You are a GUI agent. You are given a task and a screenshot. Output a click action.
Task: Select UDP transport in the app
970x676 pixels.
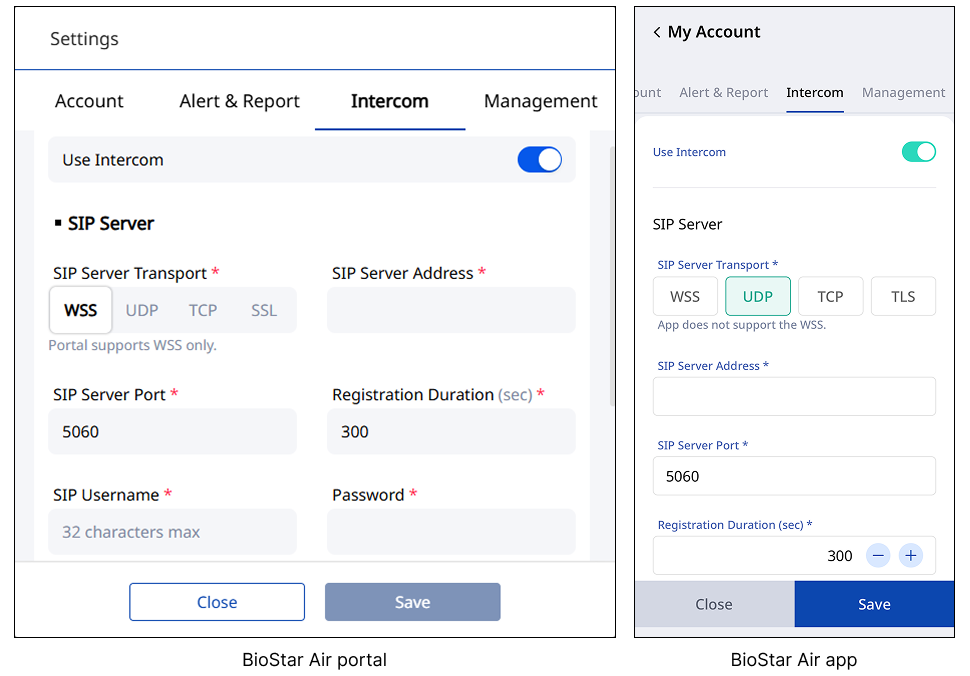[x=758, y=297]
